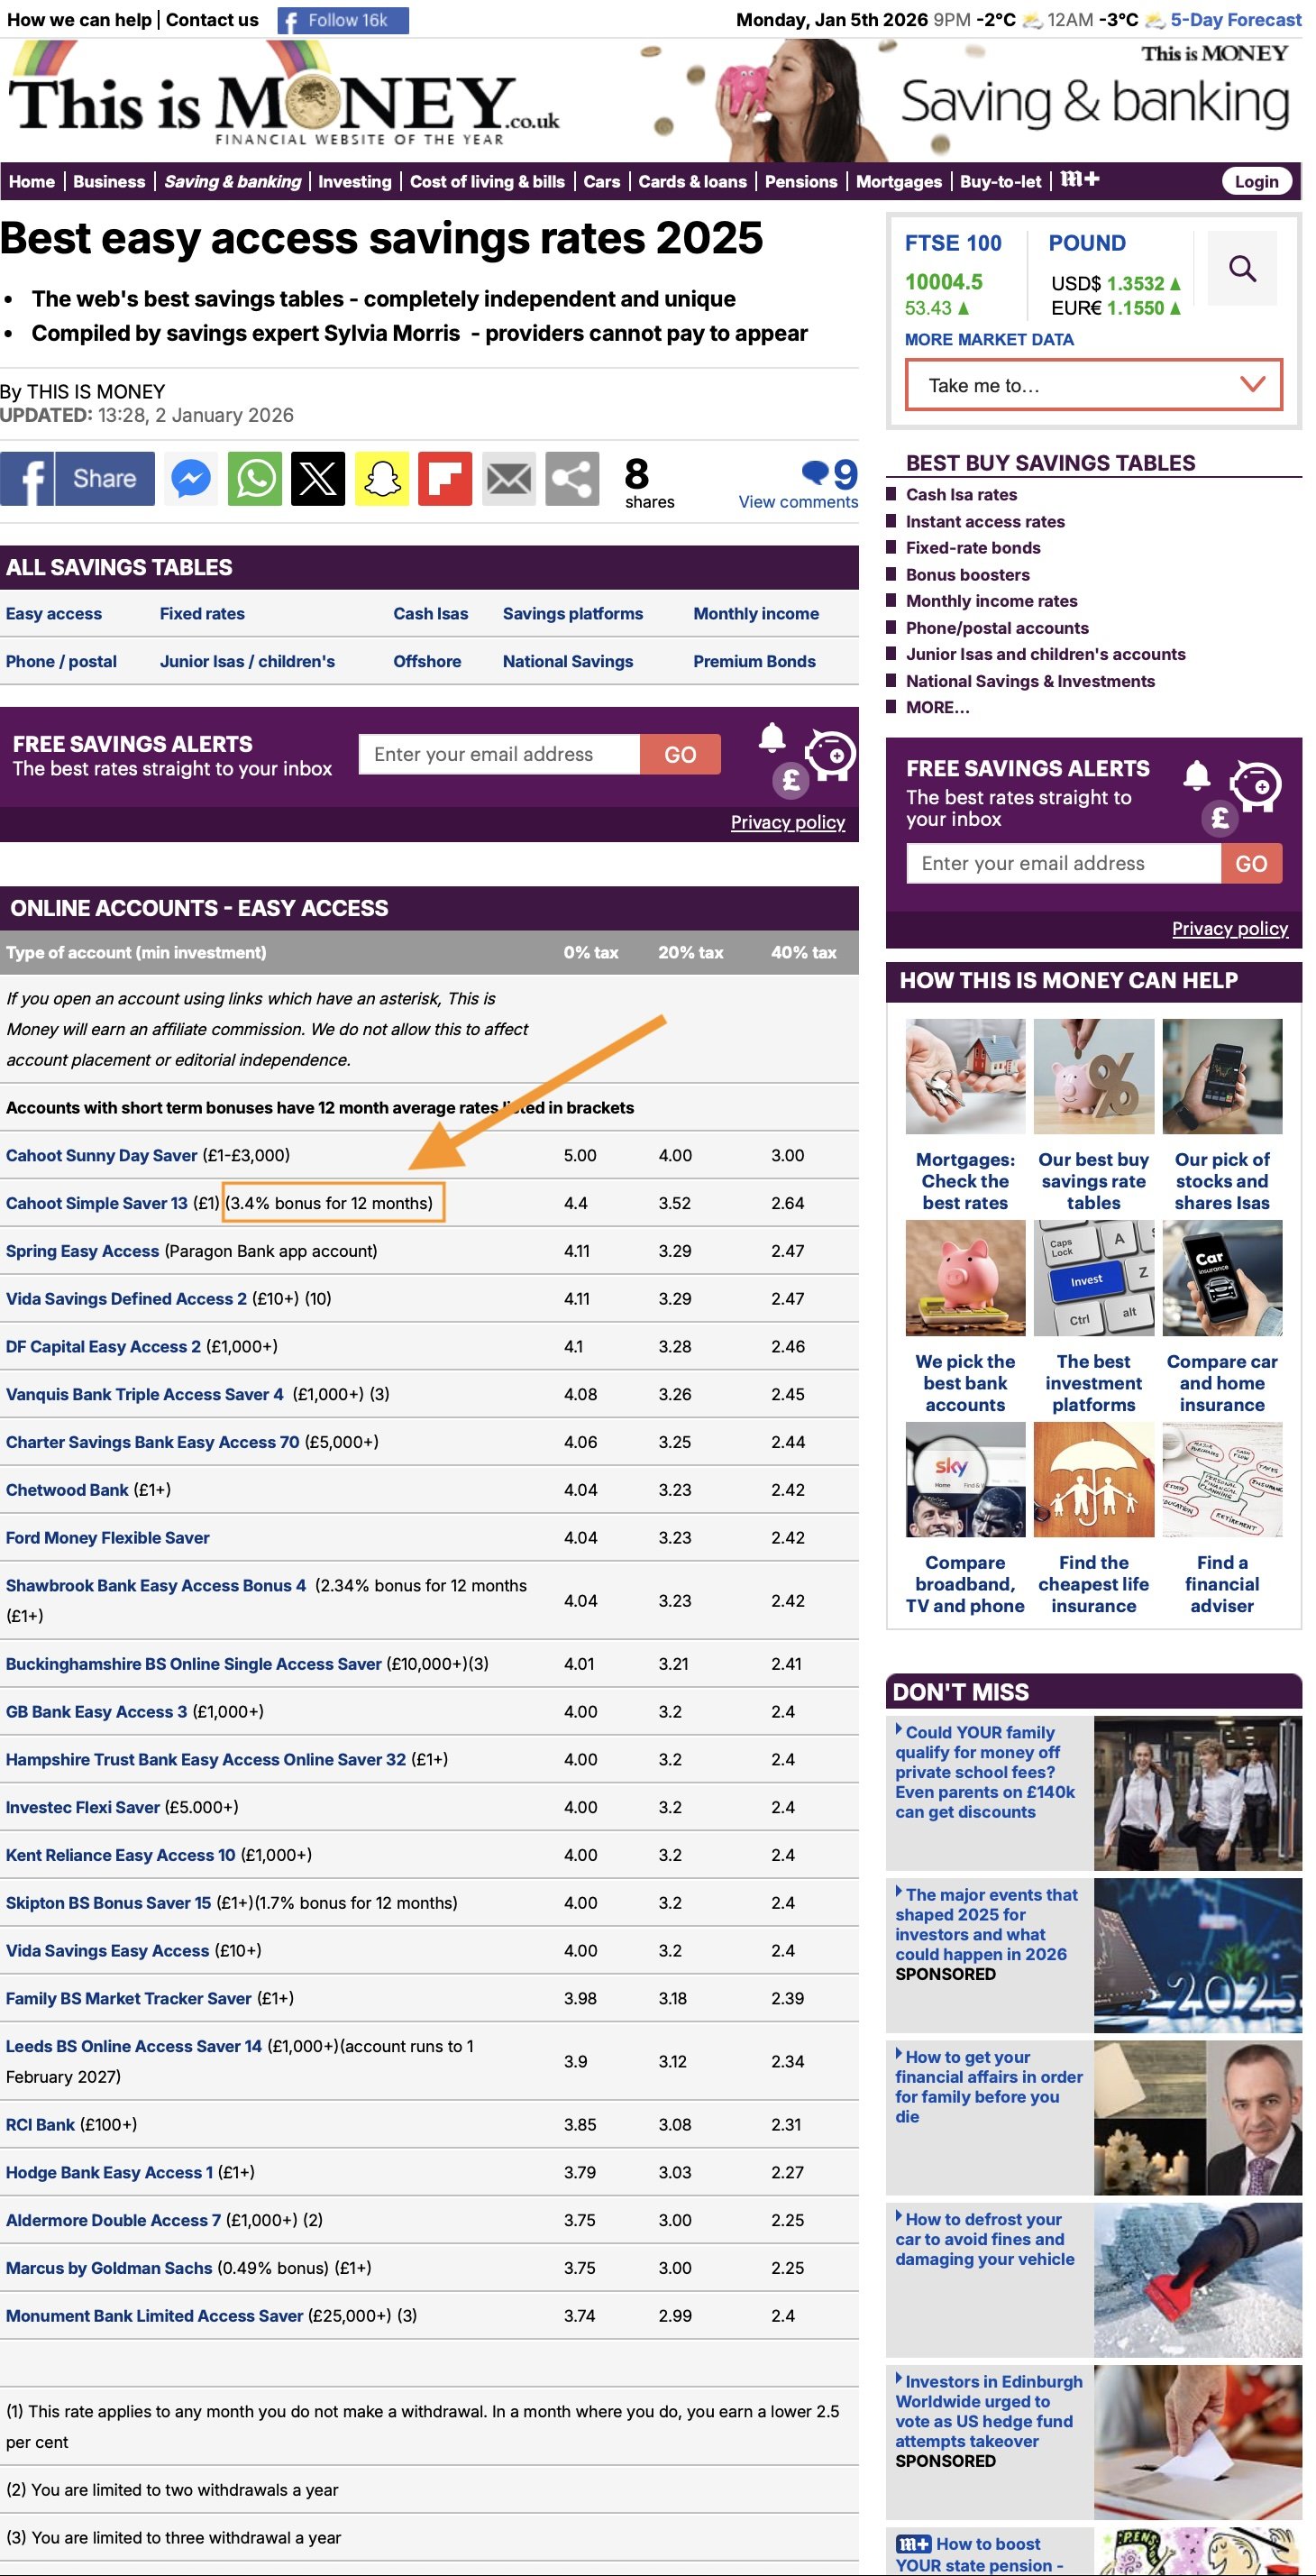Open the search magnifier icon
1316x2576 pixels.
[1242, 268]
